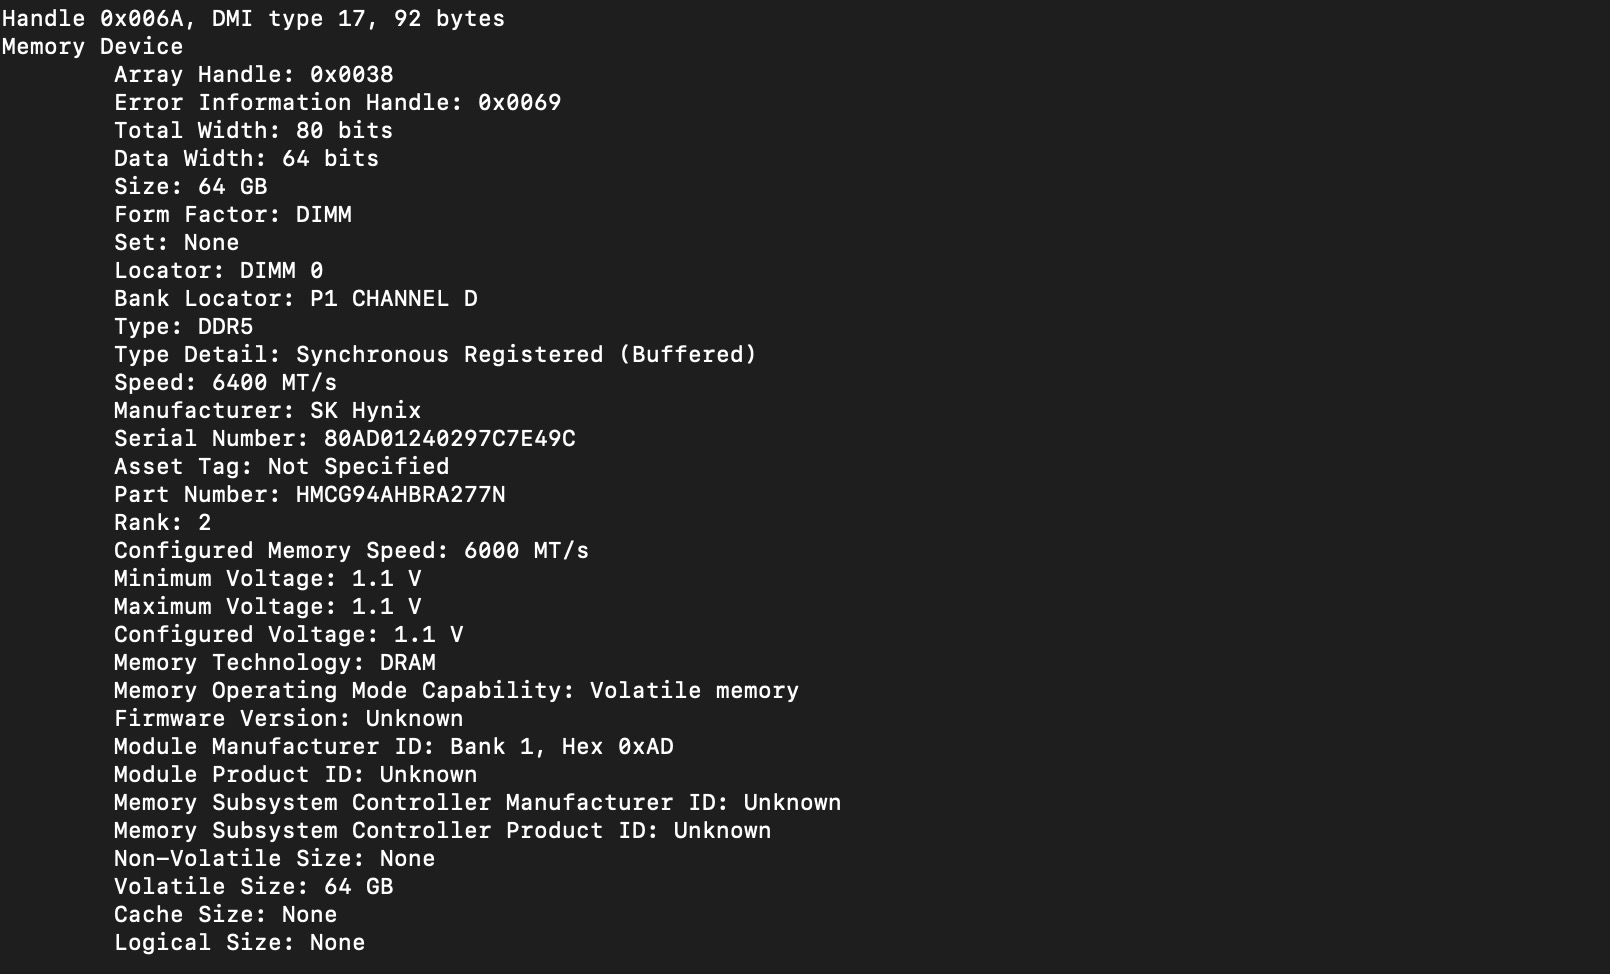Click the Error Information Handle value 0x0069
Image resolution: width=1610 pixels, height=974 pixels.
click(519, 103)
